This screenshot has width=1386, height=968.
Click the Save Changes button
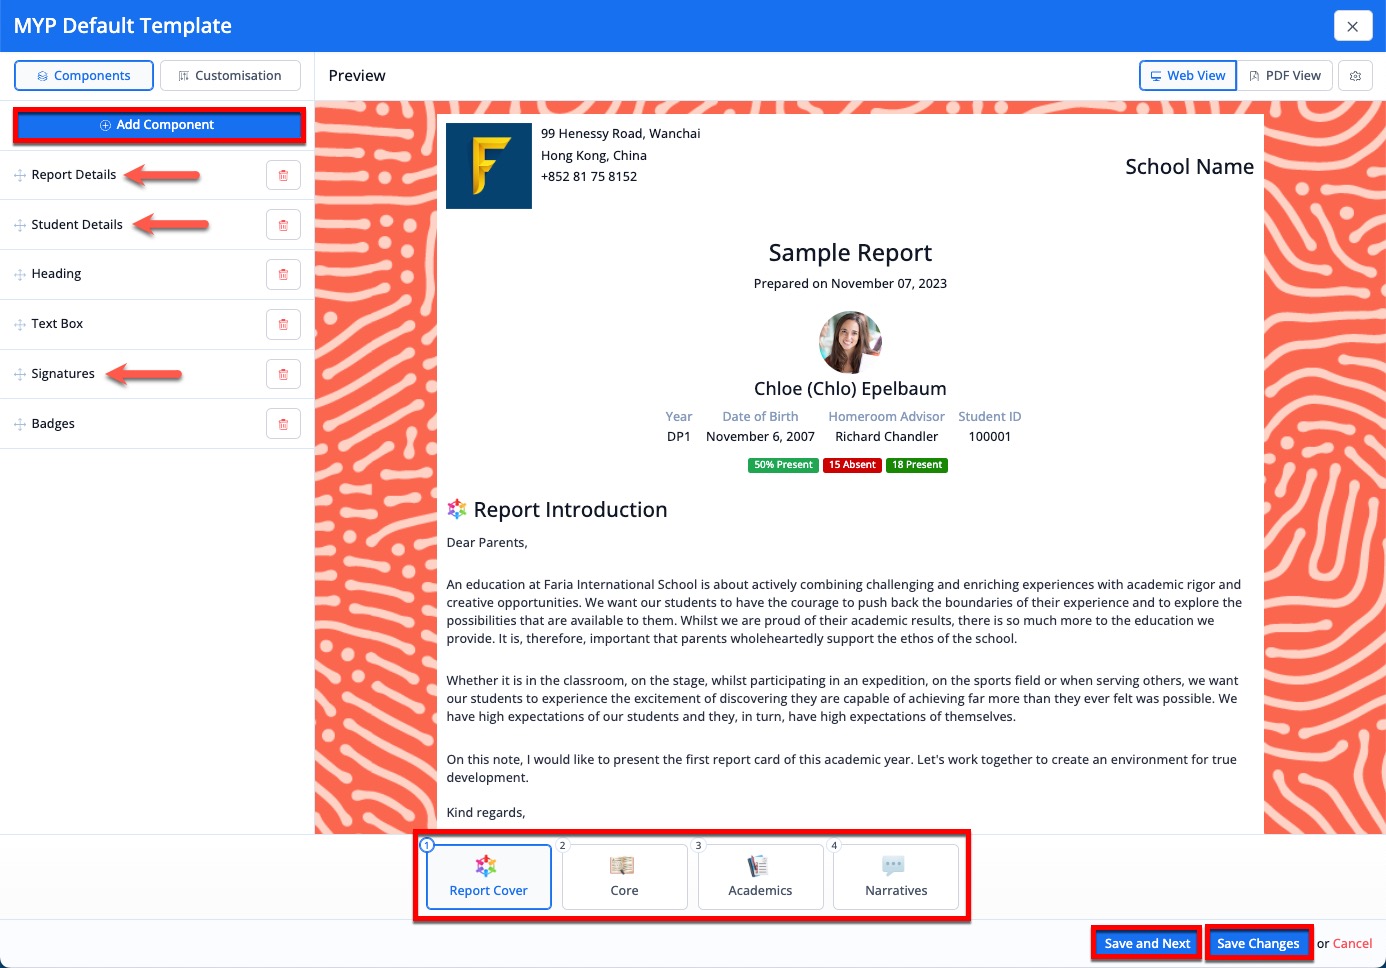[1258, 943]
